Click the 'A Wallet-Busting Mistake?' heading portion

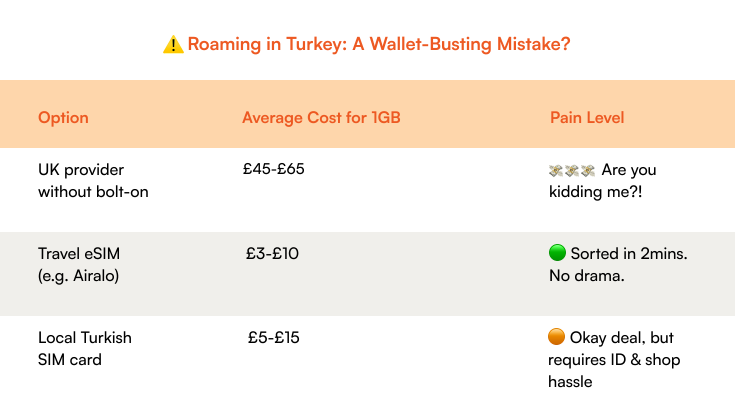pyautogui.click(x=468, y=45)
